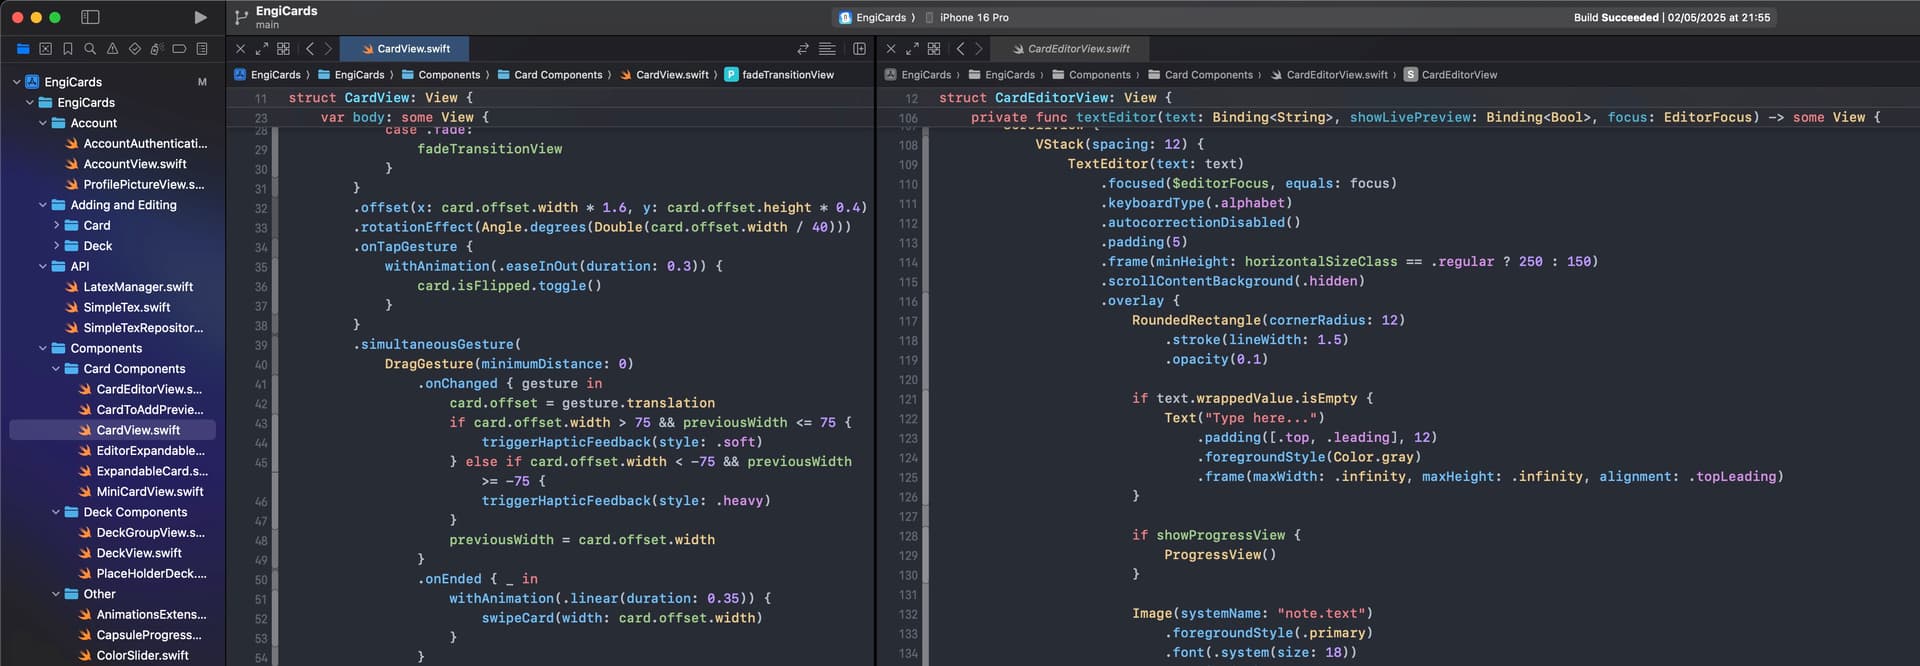Open MiniCardView.swift in the navigator
The image size is (1920, 666).
pos(150,491)
